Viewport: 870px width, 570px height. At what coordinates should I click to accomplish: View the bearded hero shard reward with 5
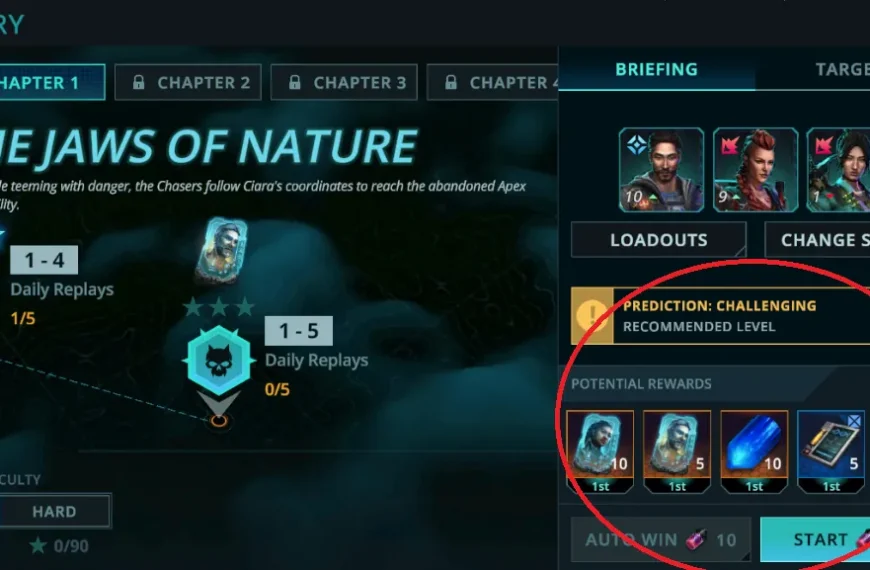click(677, 452)
